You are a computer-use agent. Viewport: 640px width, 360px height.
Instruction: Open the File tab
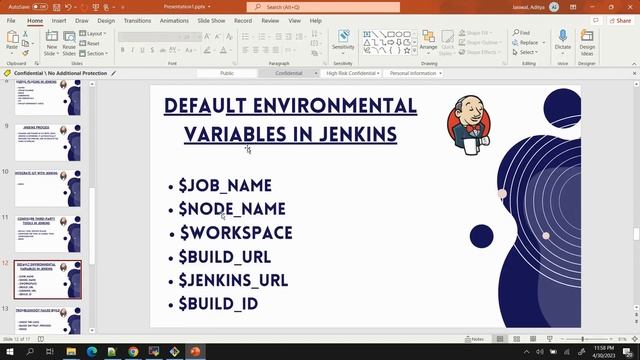(11, 20)
